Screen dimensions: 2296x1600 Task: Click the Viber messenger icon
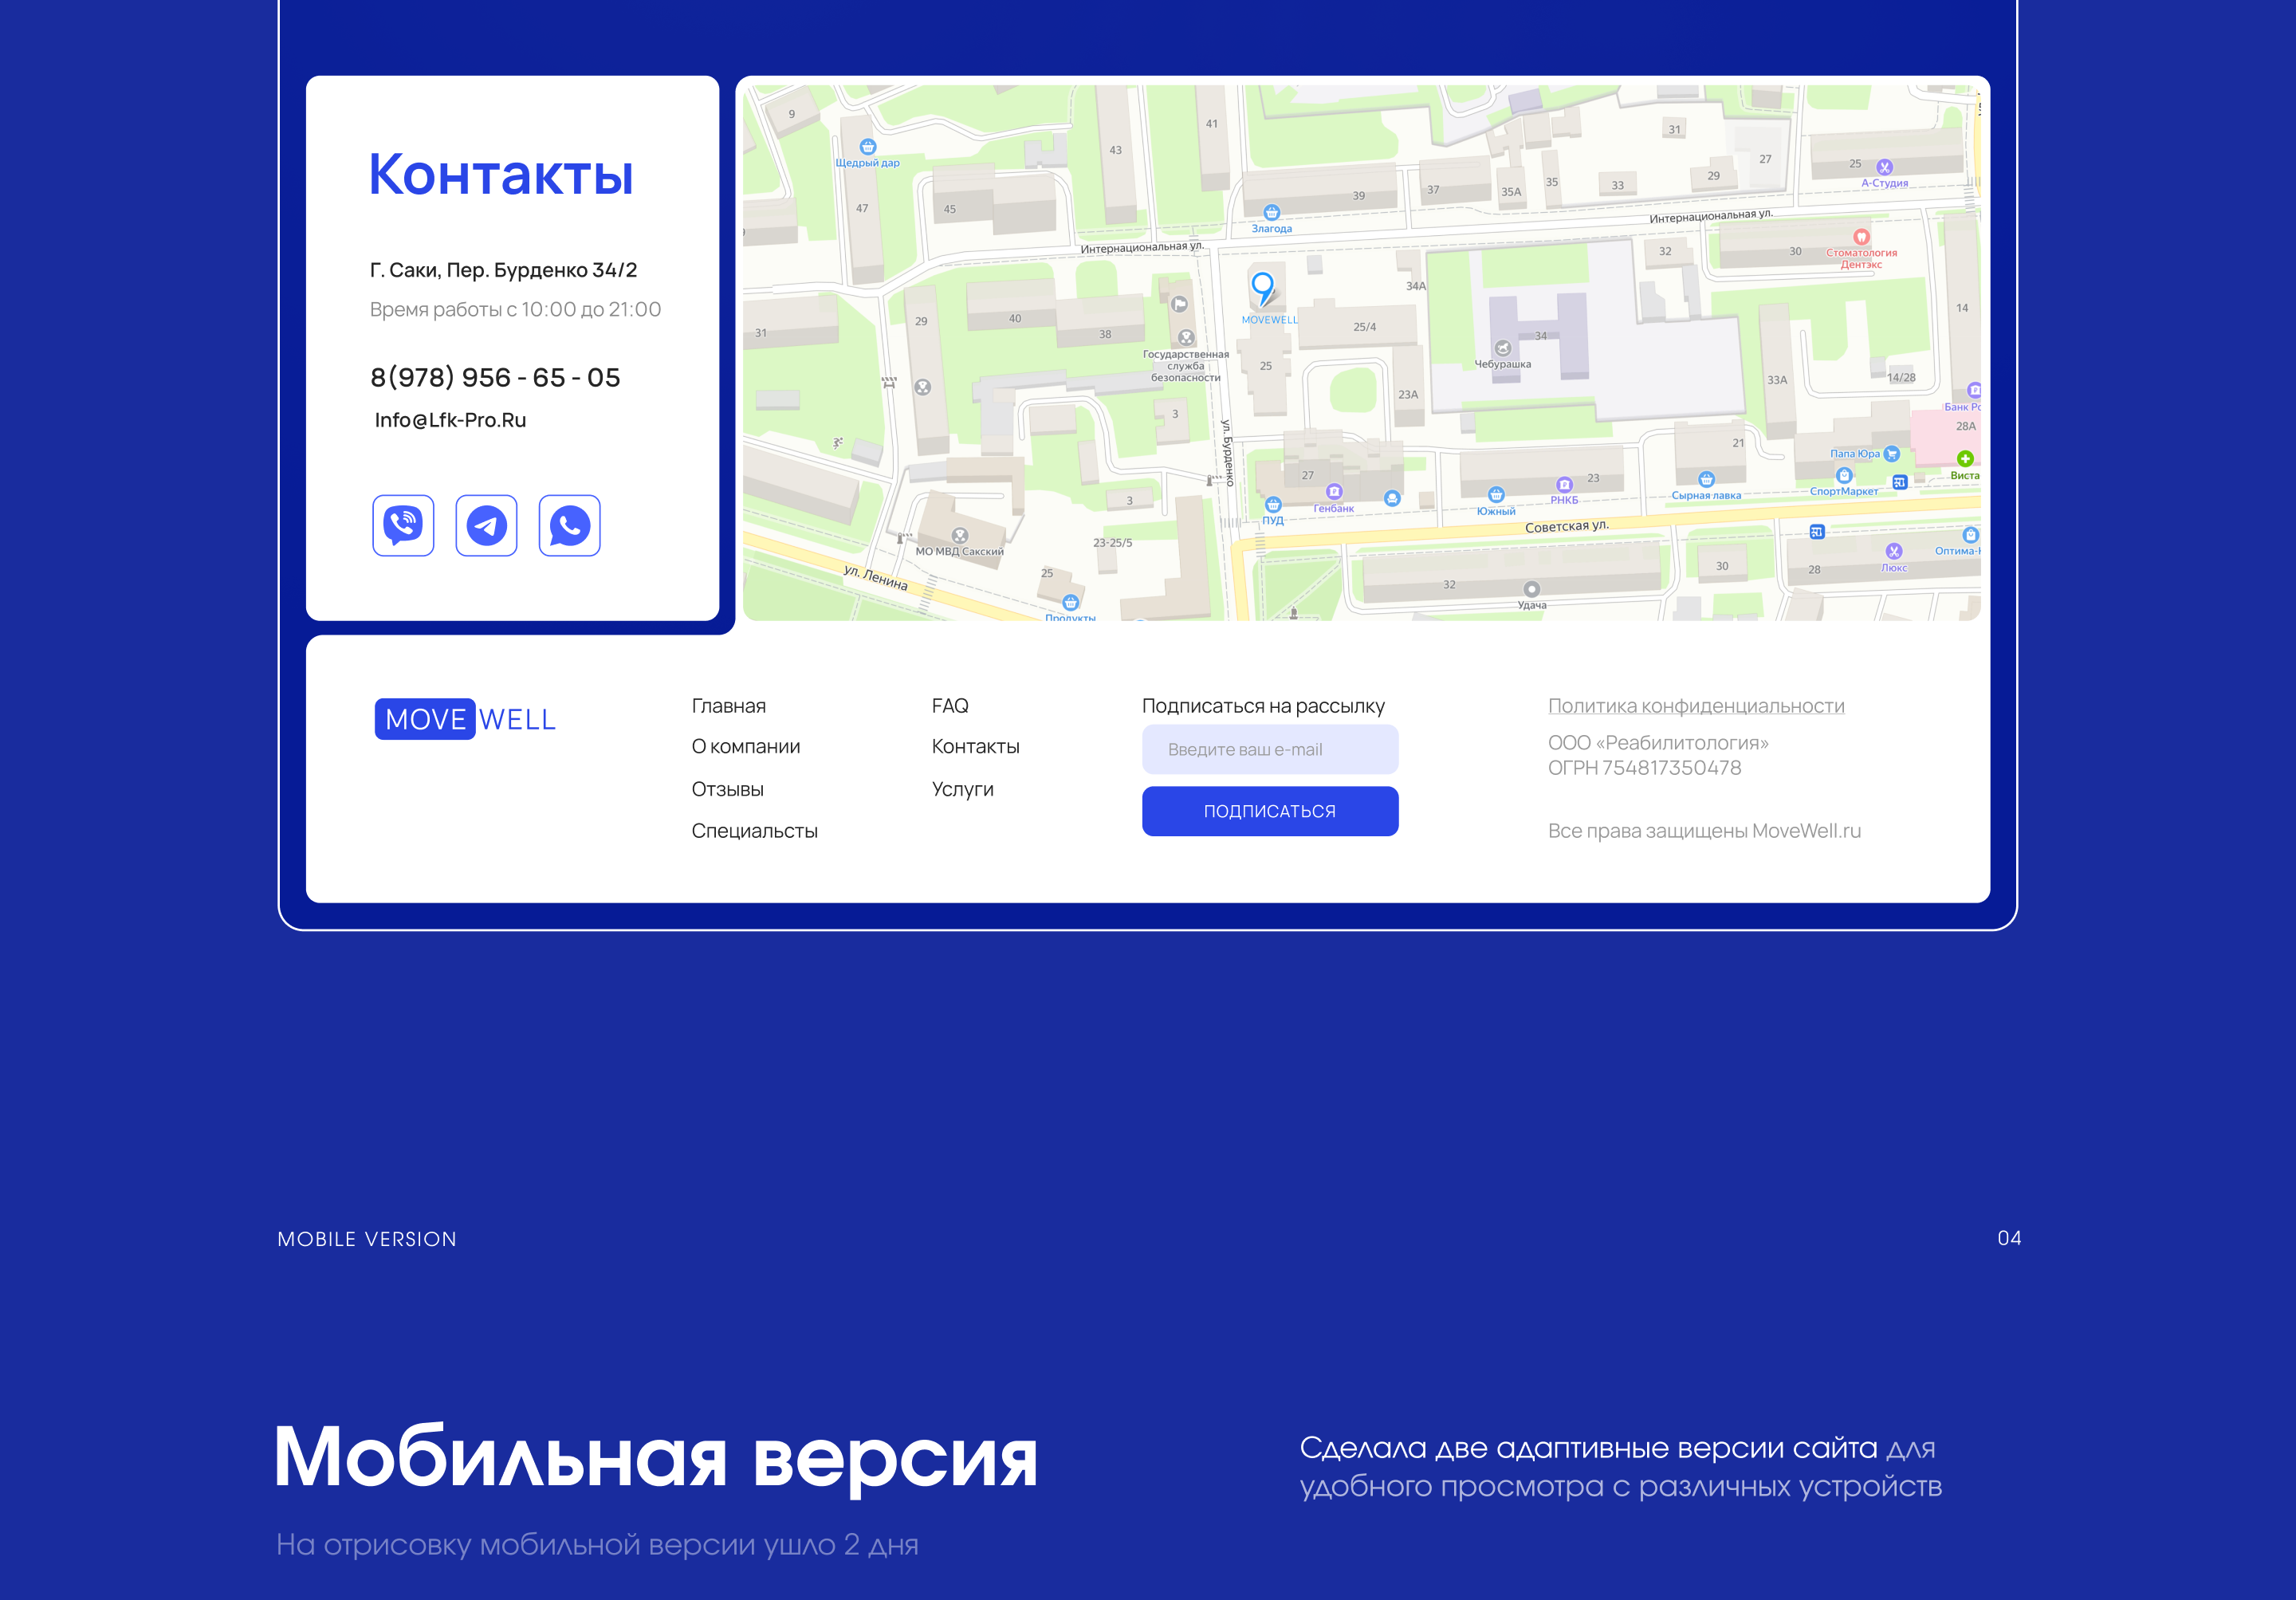[403, 525]
